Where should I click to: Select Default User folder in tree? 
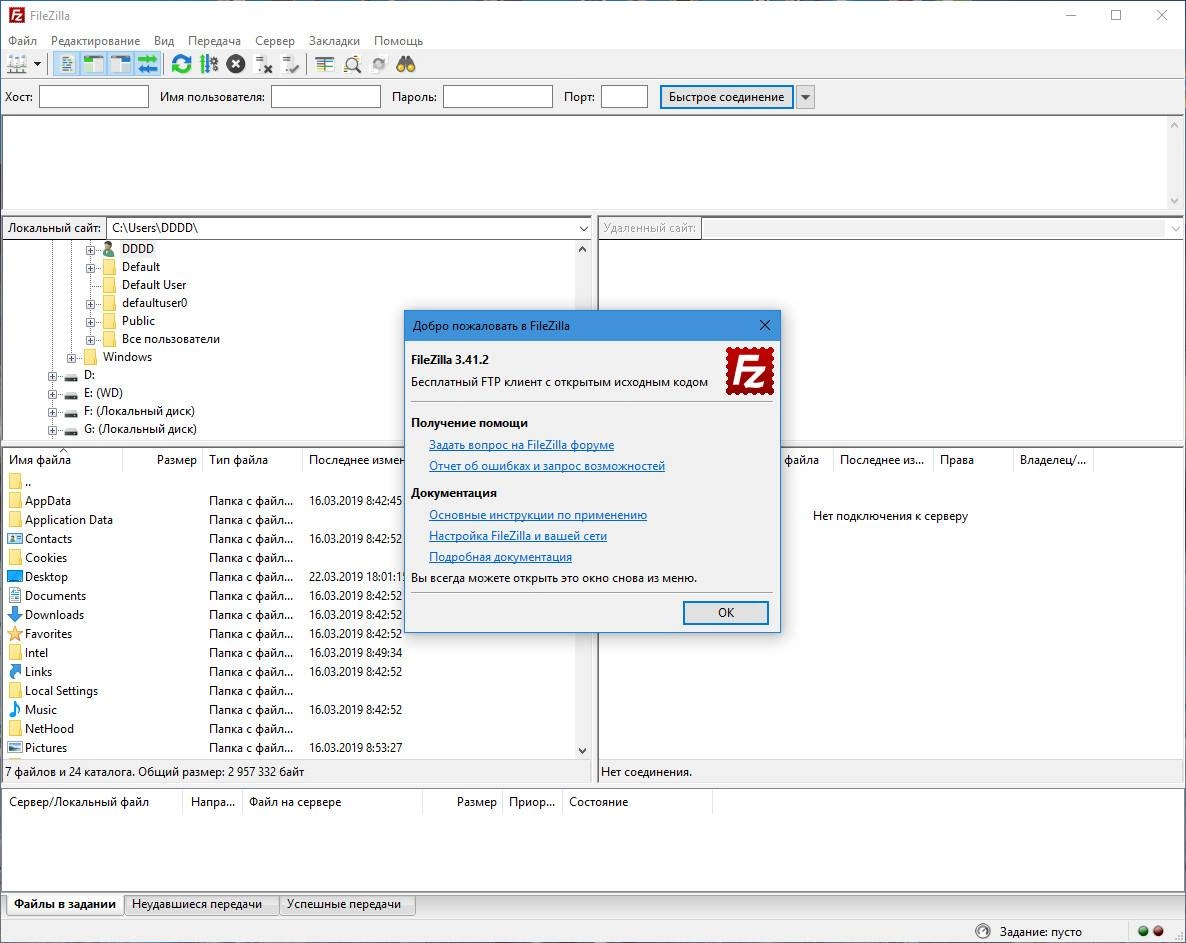point(154,285)
